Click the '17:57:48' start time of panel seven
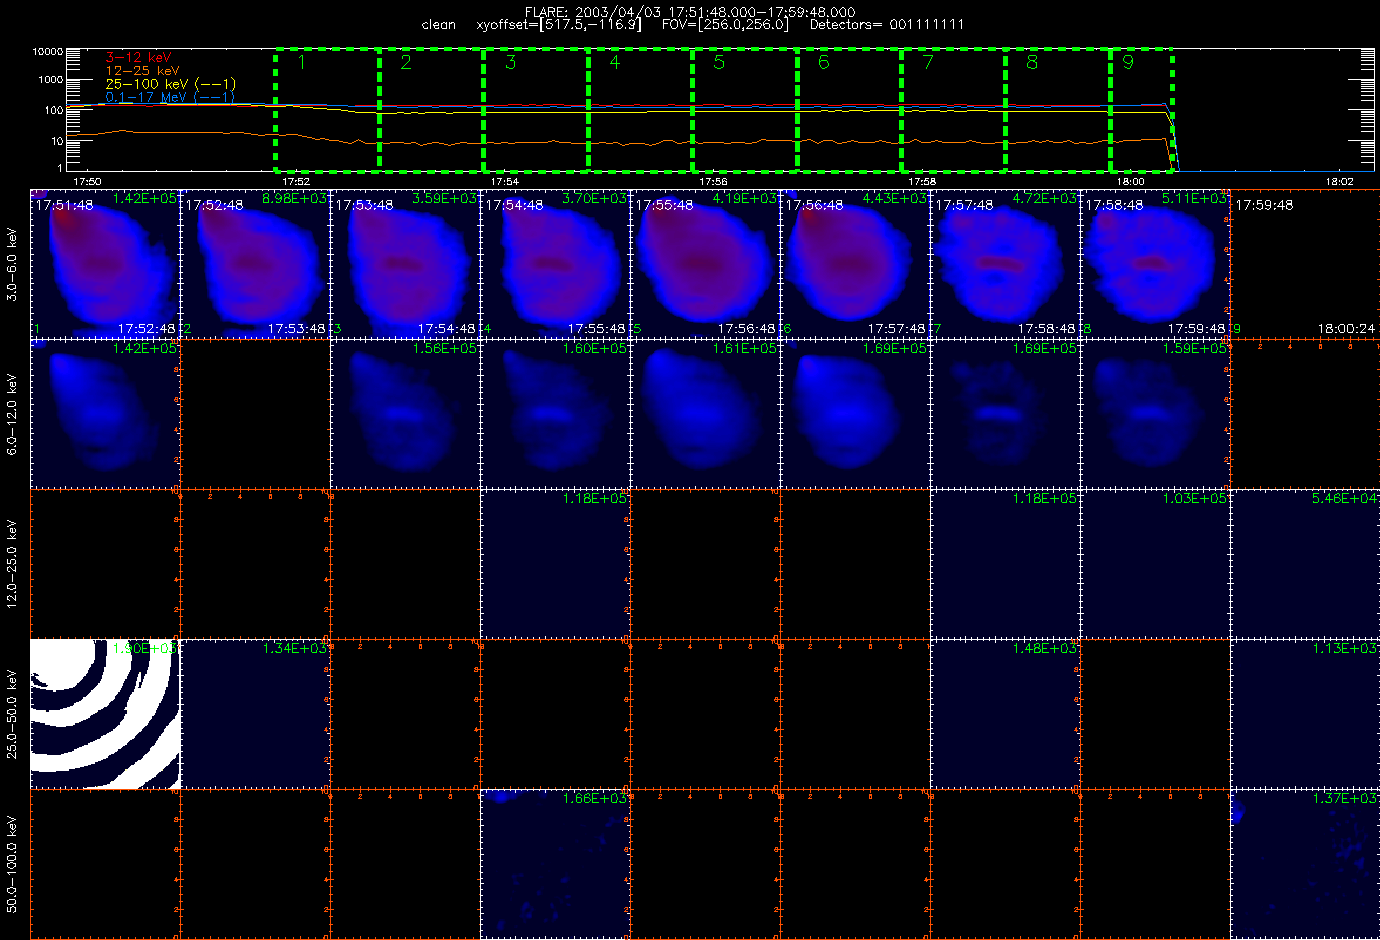This screenshot has width=1380, height=940. click(965, 204)
